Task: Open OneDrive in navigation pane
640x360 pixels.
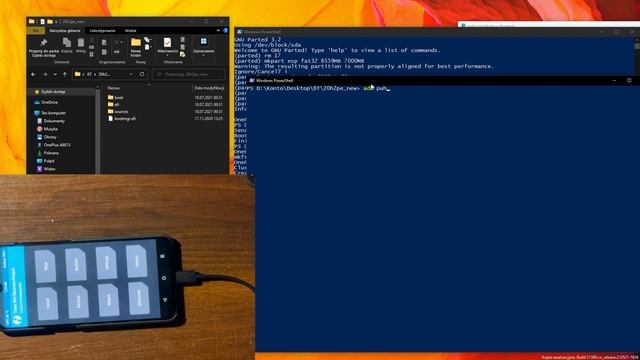Action: point(49,102)
